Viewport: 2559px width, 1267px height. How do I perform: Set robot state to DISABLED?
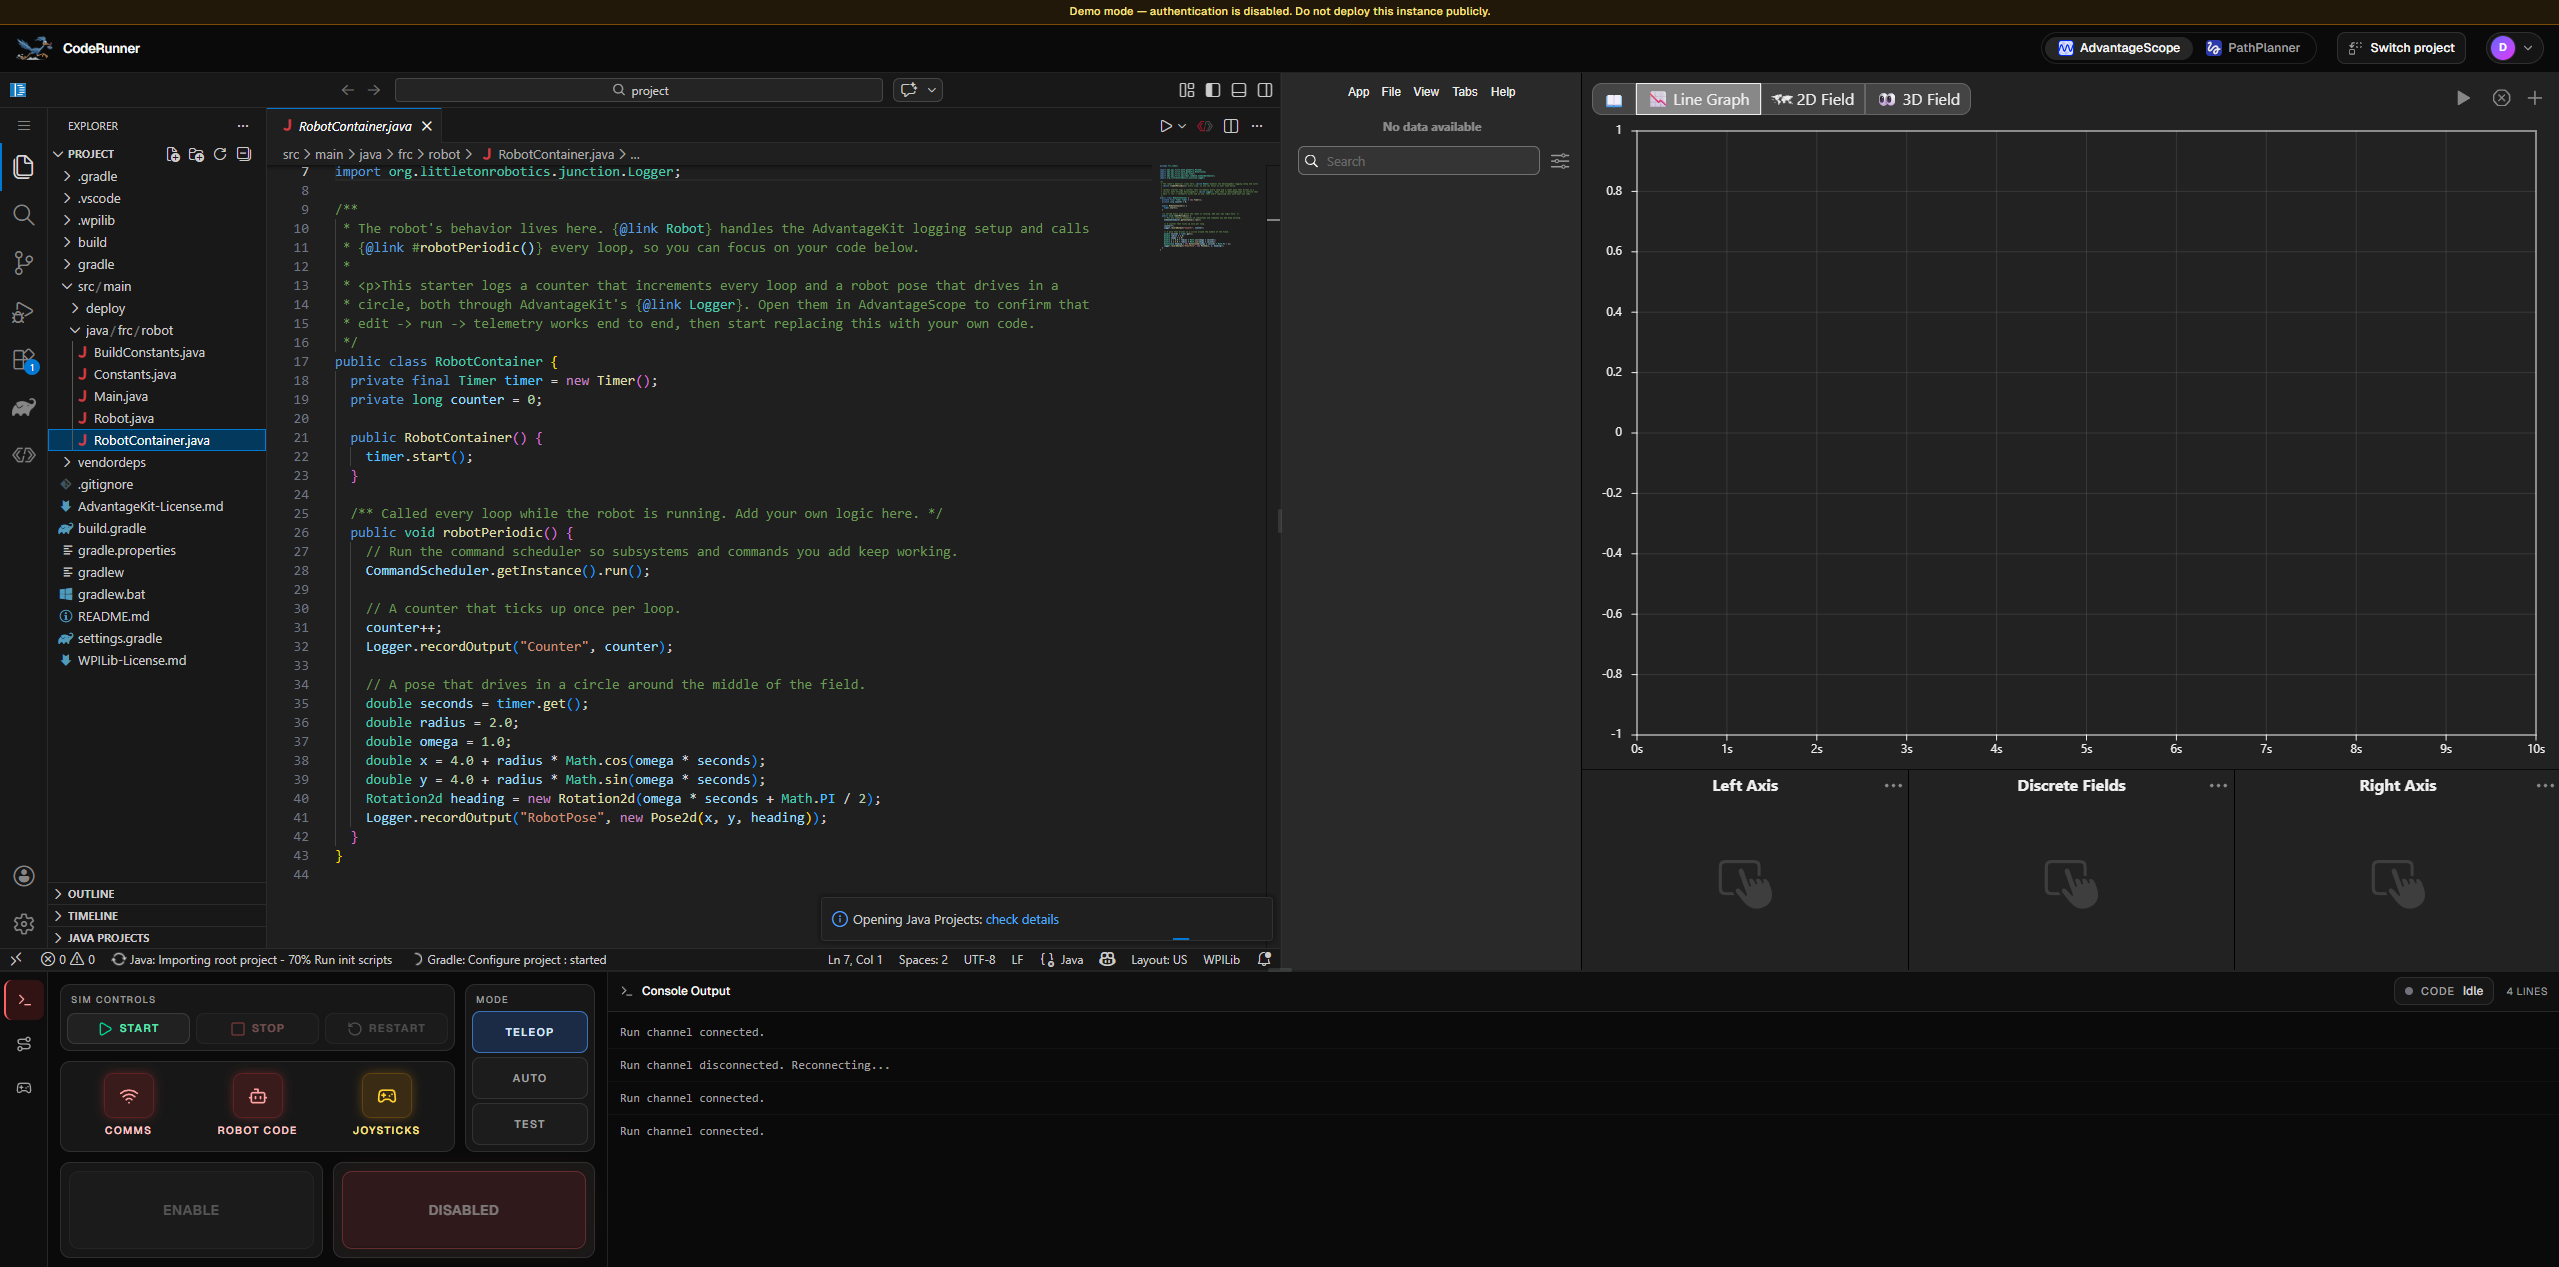click(x=463, y=1210)
